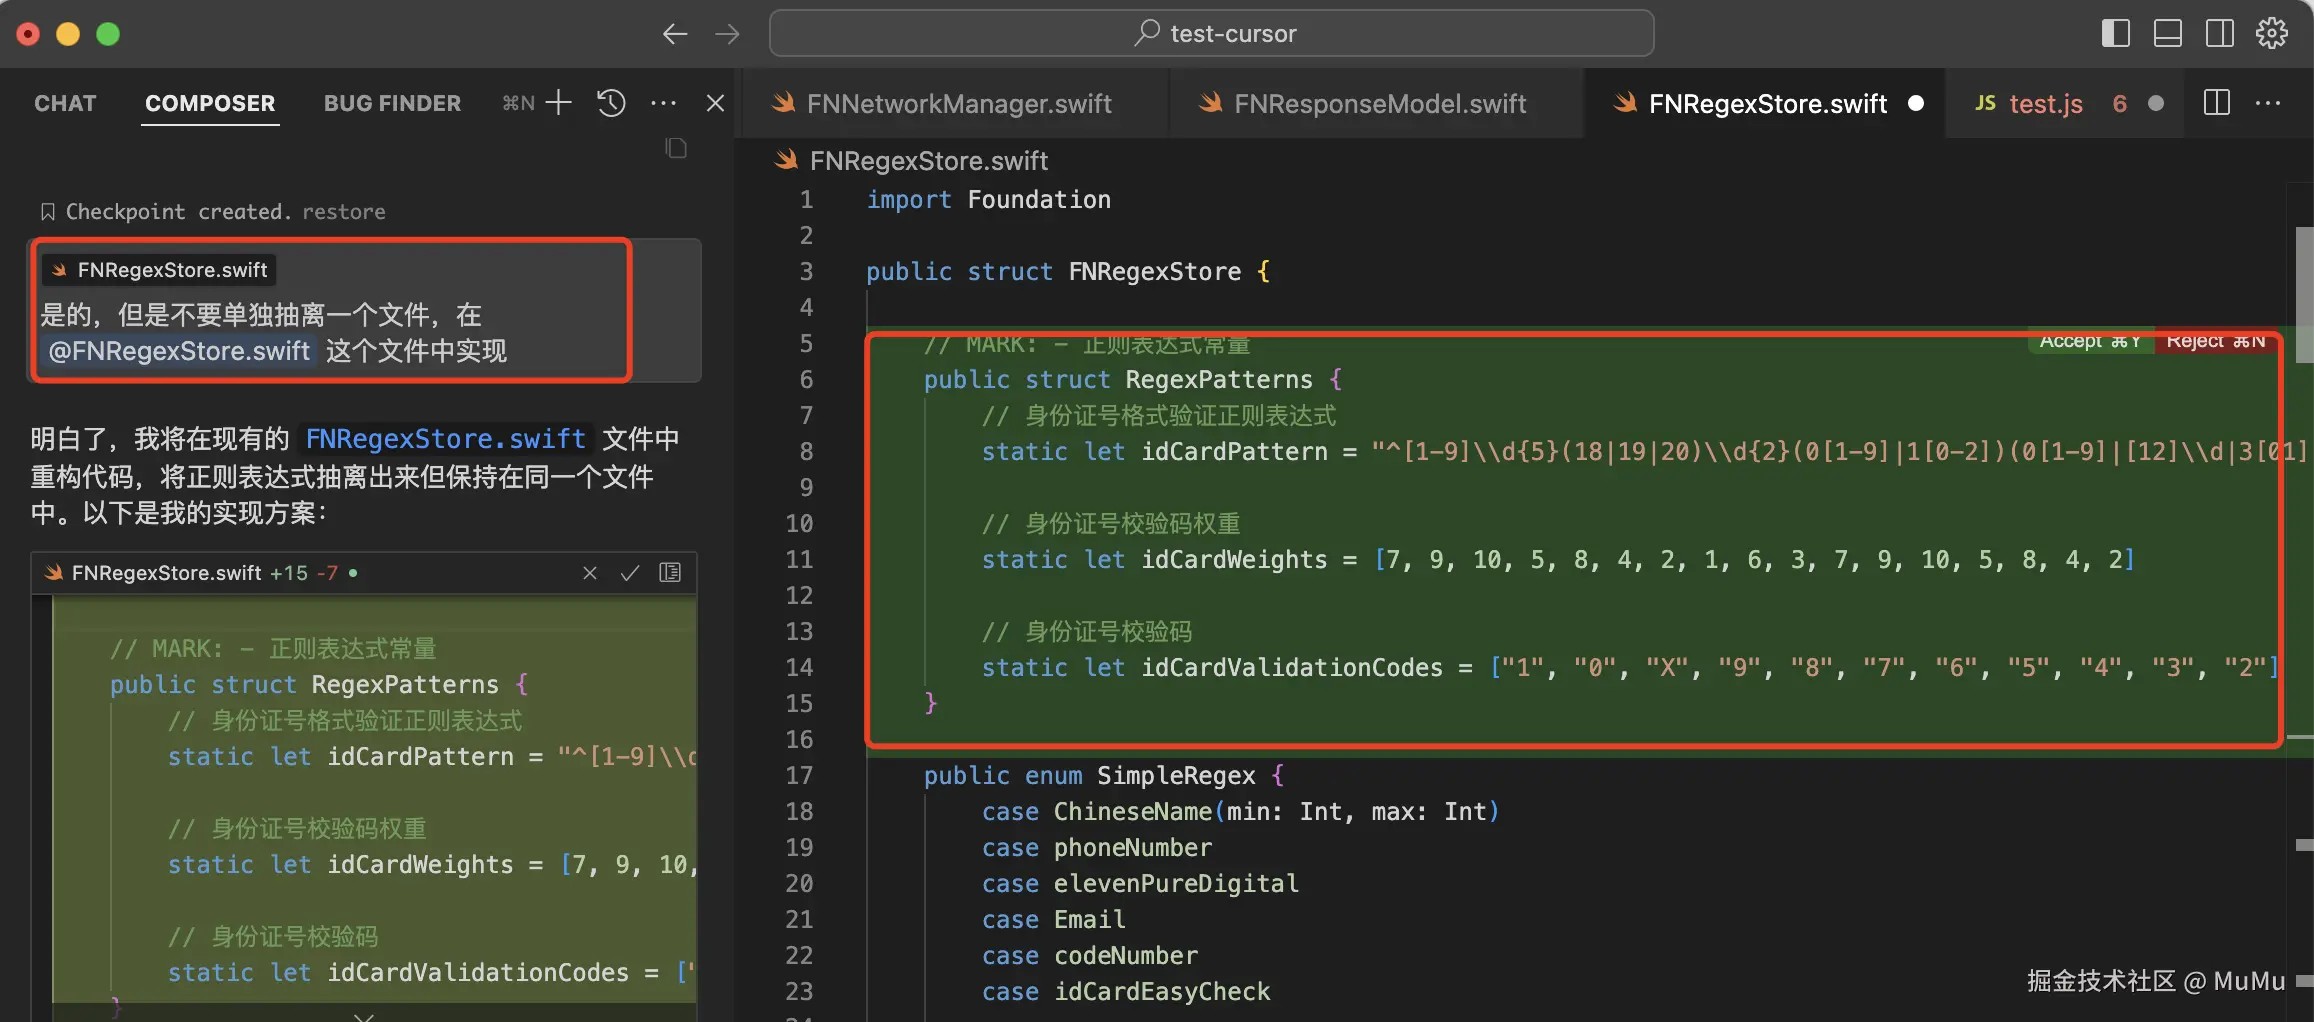Viewport: 2314px width, 1022px height.
Task: Open composer history clock icon
Action: click(611, 103)
